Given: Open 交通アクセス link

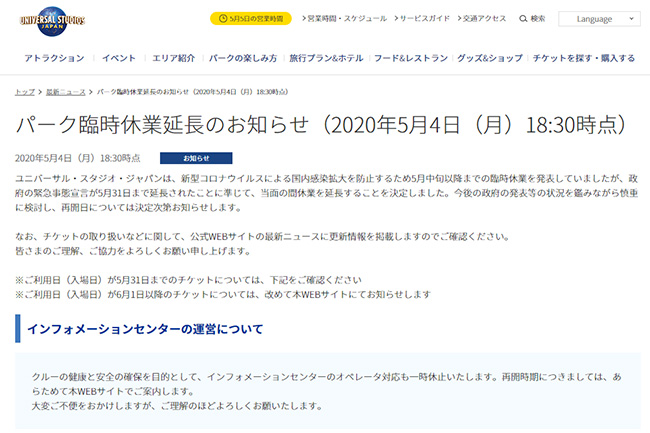Looking at the screenshot, I should pyautogui.click(x=482, y=19).
